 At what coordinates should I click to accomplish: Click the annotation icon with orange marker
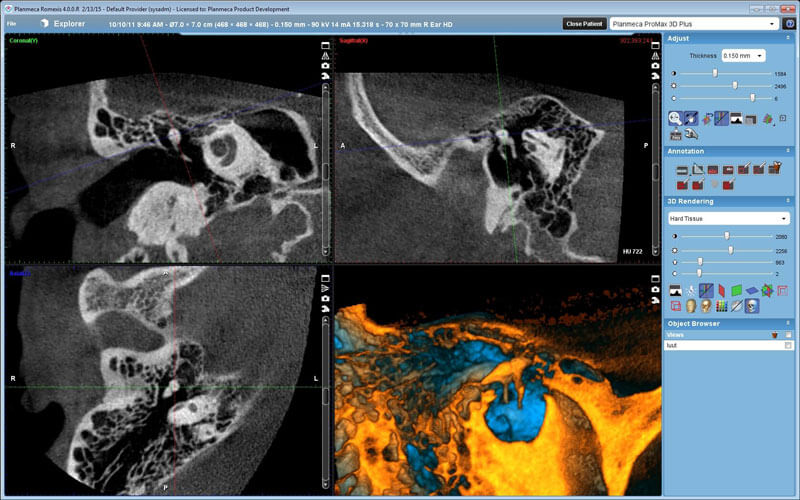pos(775,167)
